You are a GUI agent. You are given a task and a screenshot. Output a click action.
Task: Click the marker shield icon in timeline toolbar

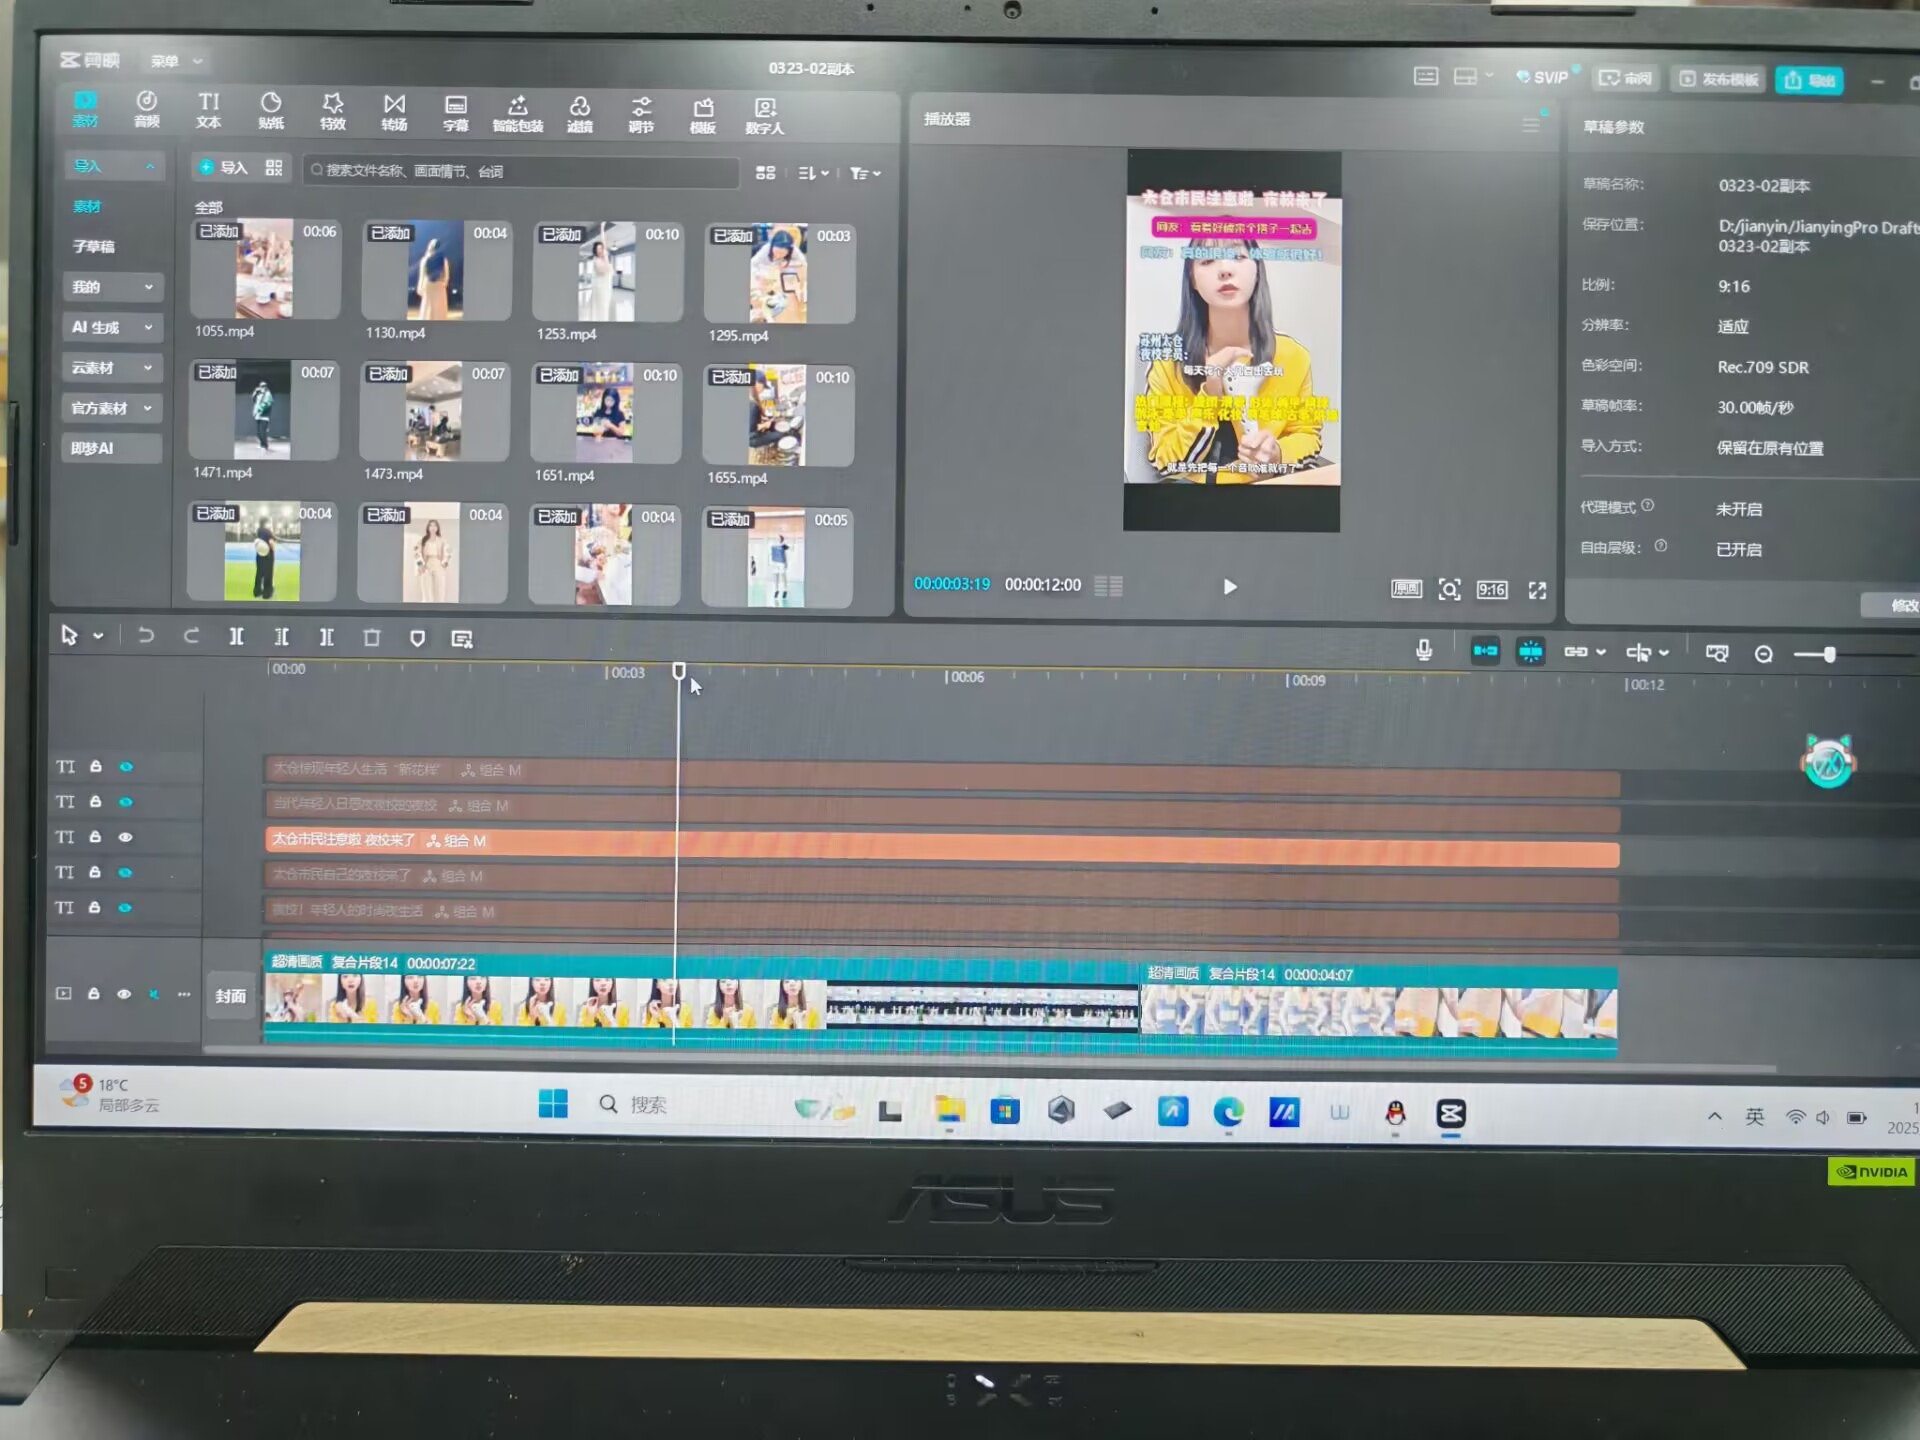point(417,639)
